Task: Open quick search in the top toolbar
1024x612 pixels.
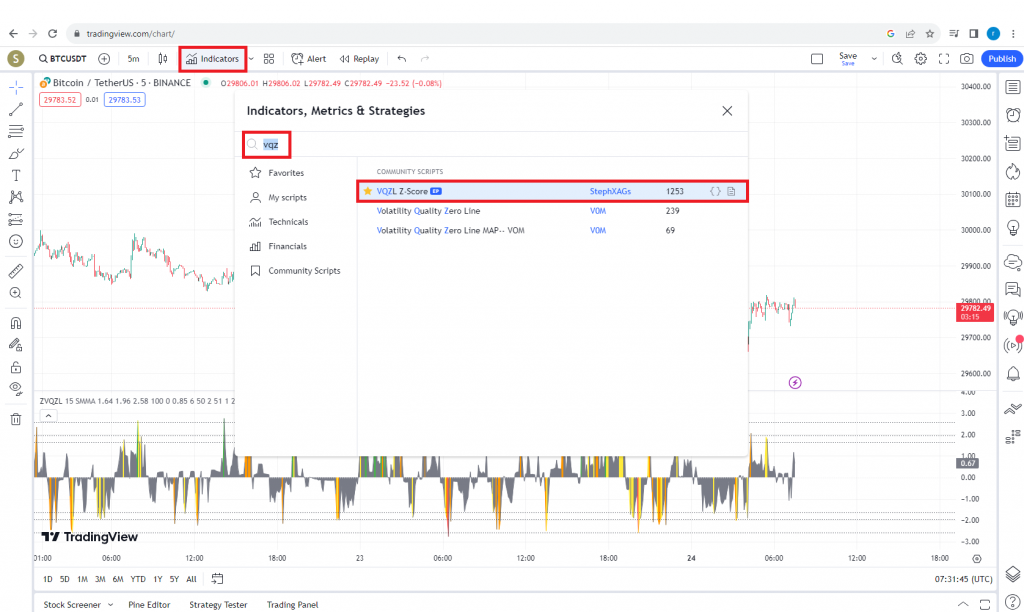Action: pos(897,59)
